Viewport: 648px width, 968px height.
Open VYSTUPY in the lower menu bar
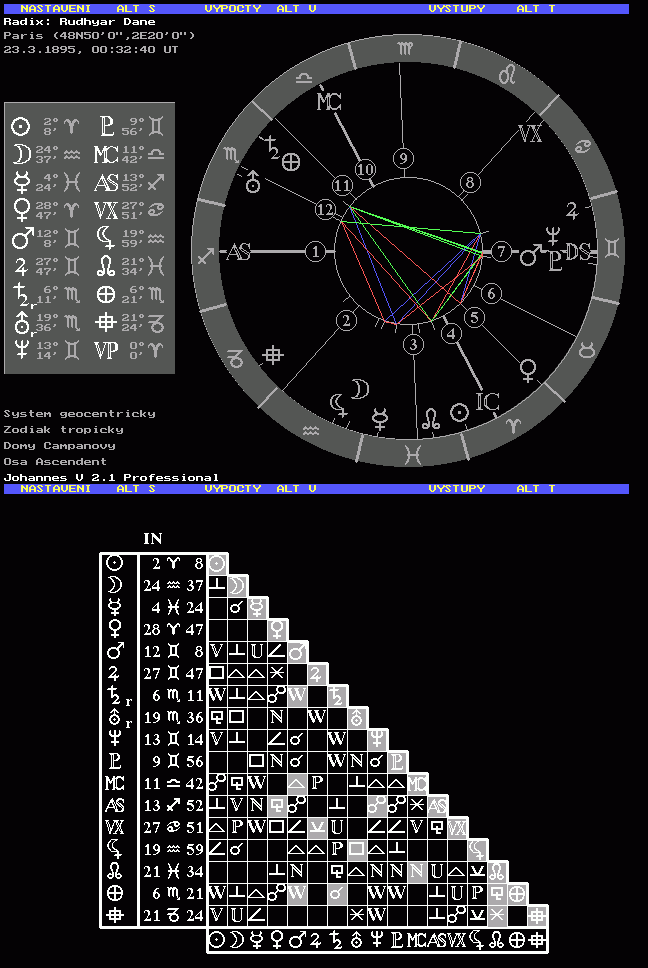[x=457, y=489]
